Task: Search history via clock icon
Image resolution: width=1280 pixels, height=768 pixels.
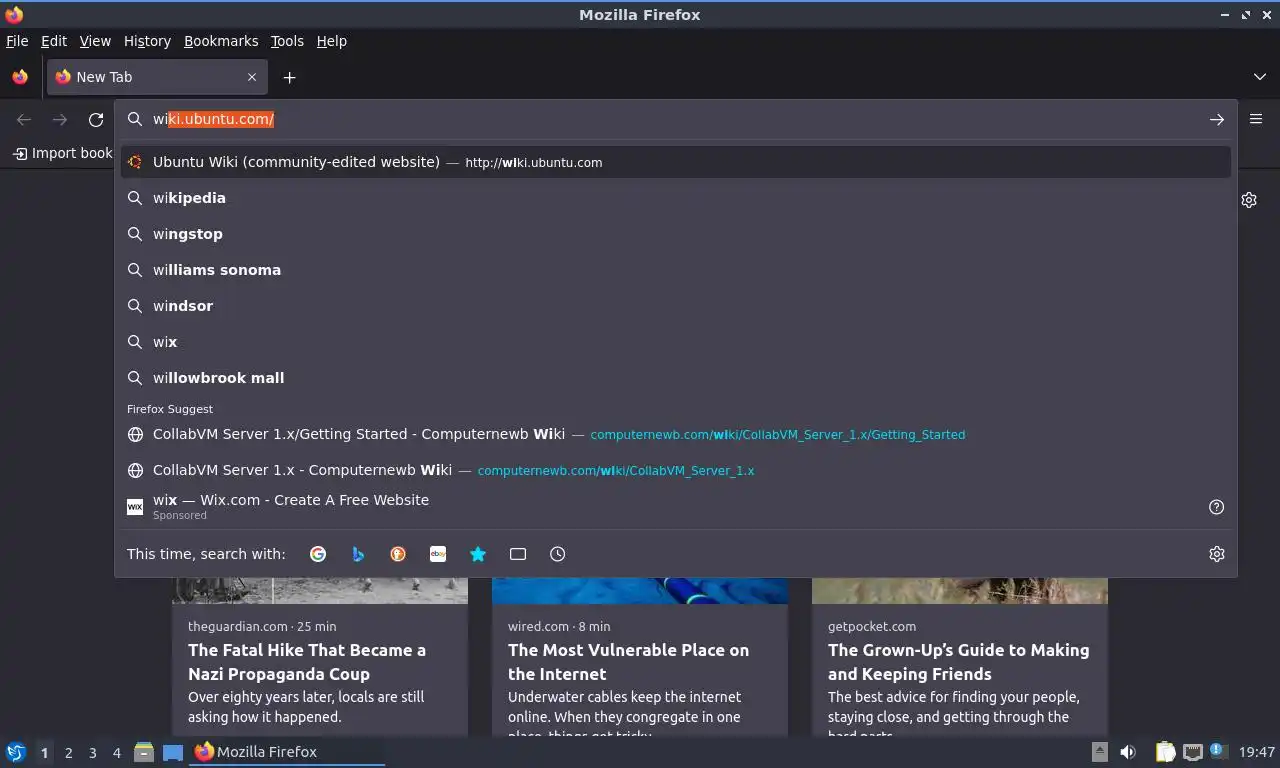Action: [x=558, y=554]
